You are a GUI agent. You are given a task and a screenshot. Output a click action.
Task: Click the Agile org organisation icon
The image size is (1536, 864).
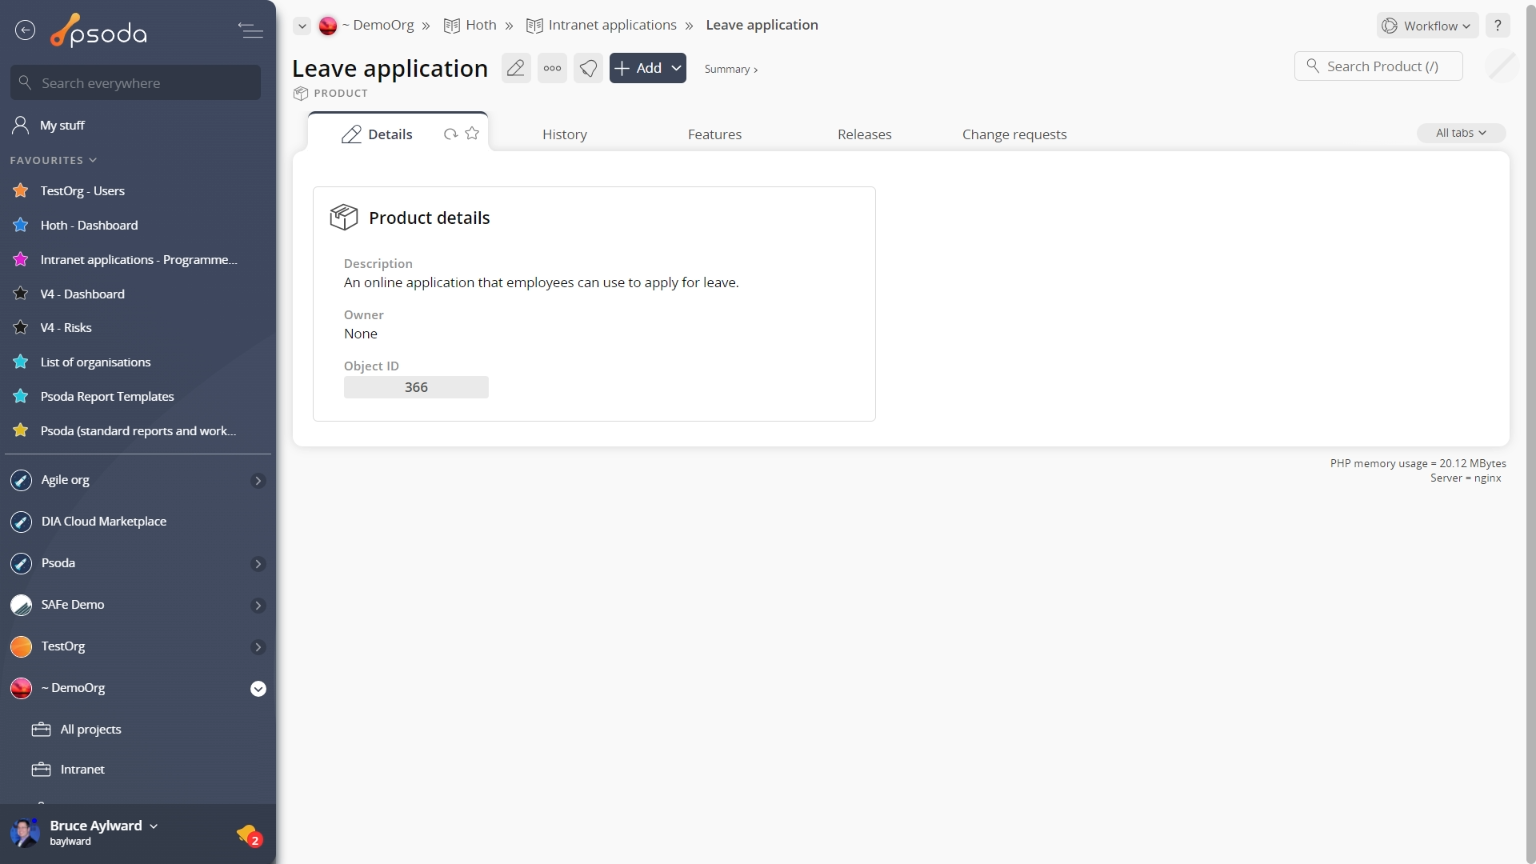click(21, 481)
